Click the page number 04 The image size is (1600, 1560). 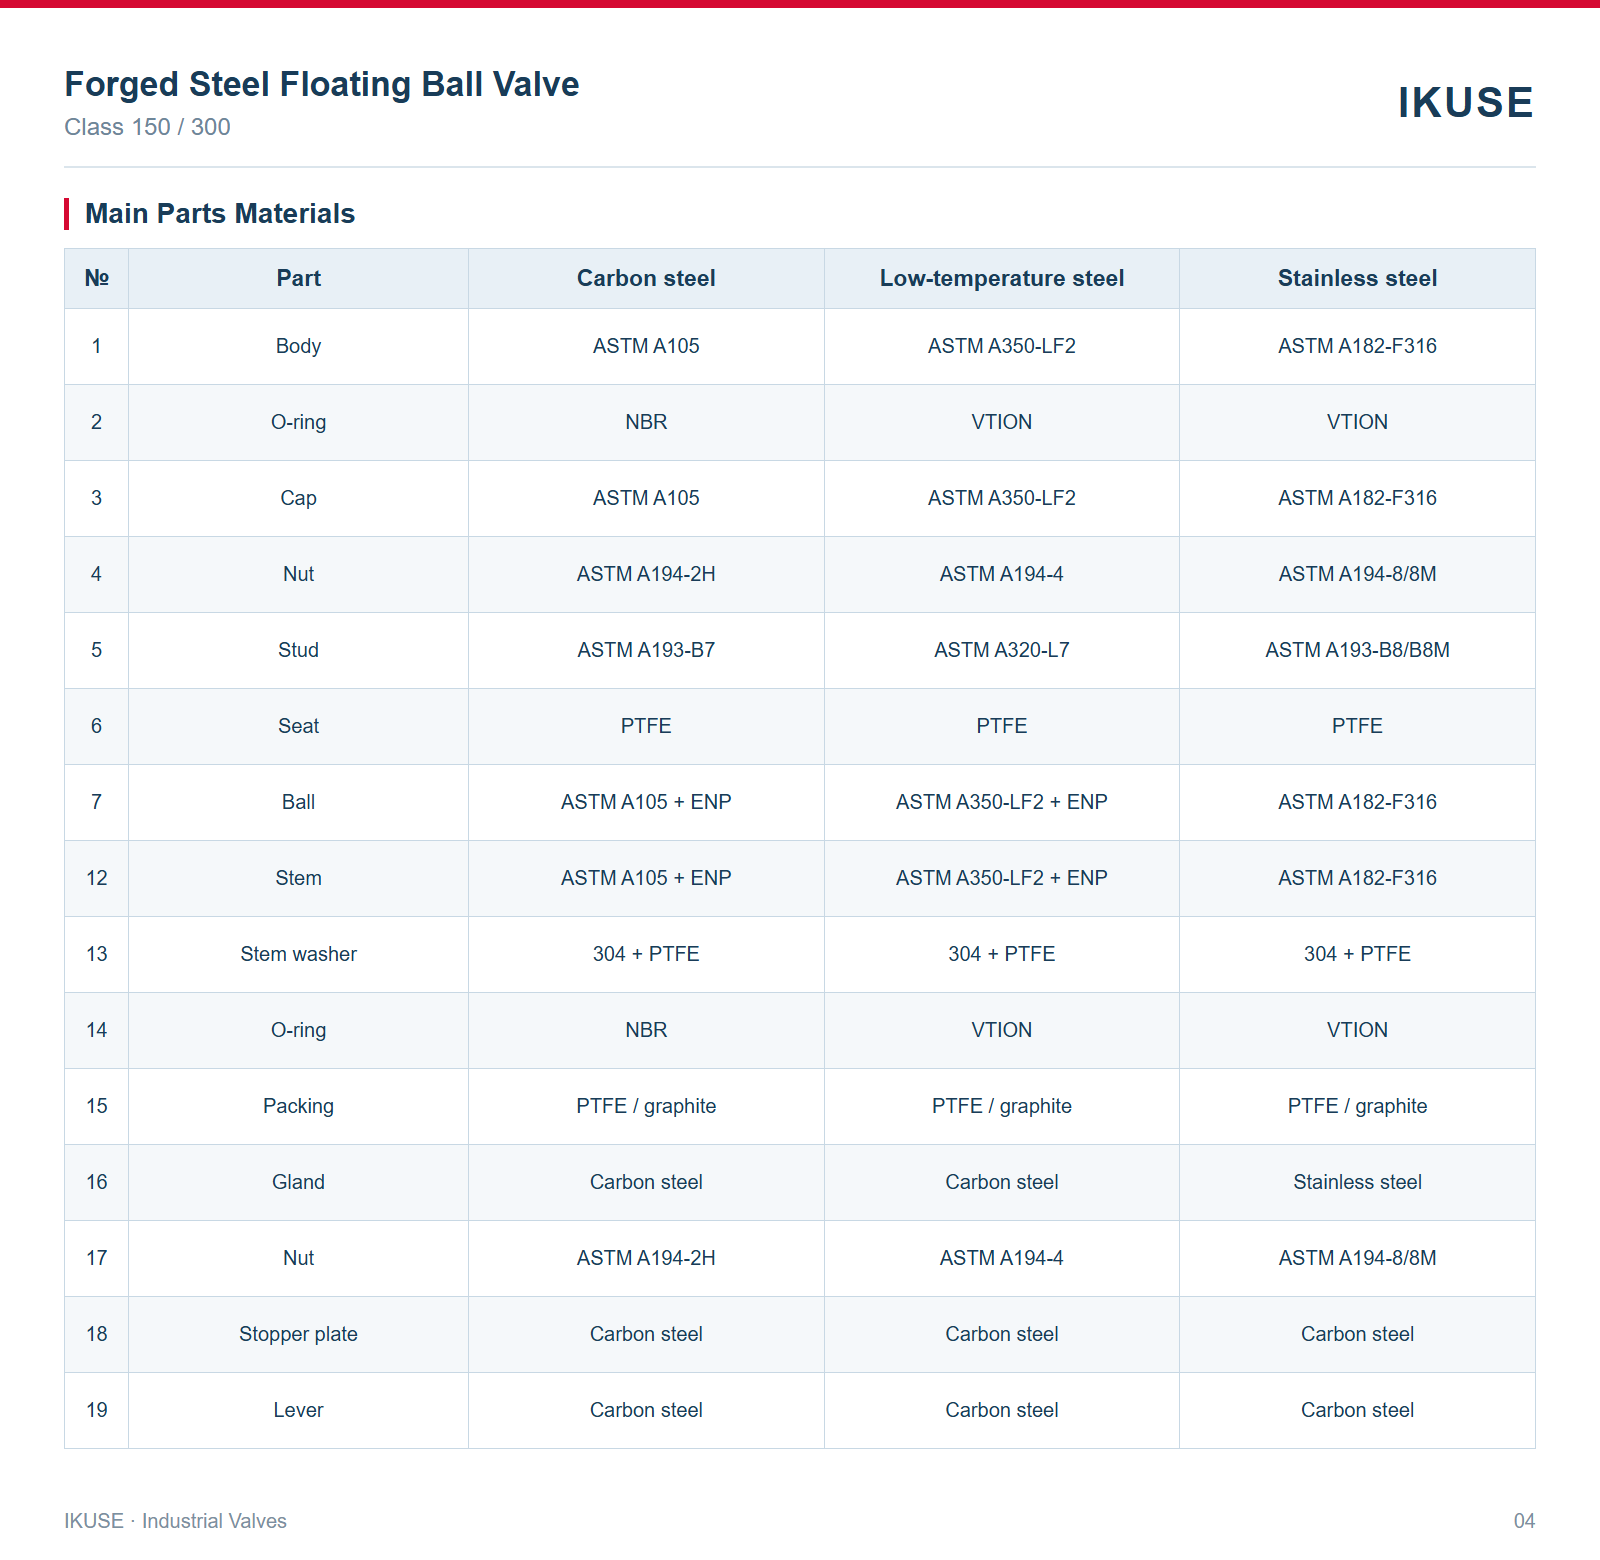(1524, 1521)
